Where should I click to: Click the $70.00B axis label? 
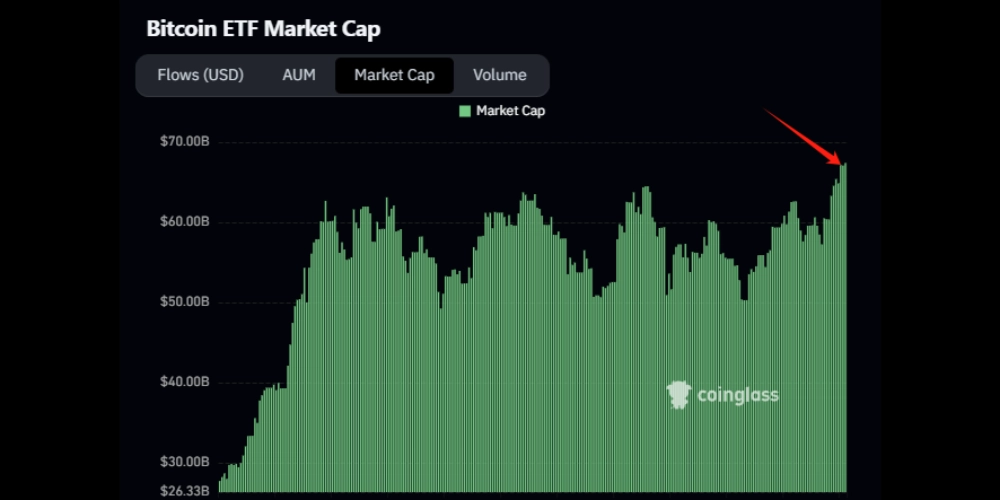click(184, 141)
